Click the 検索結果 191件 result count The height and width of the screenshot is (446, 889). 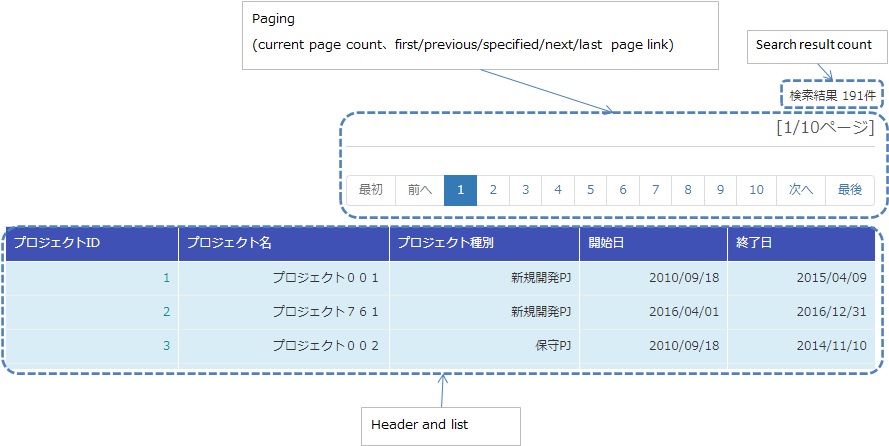[832, 96]
